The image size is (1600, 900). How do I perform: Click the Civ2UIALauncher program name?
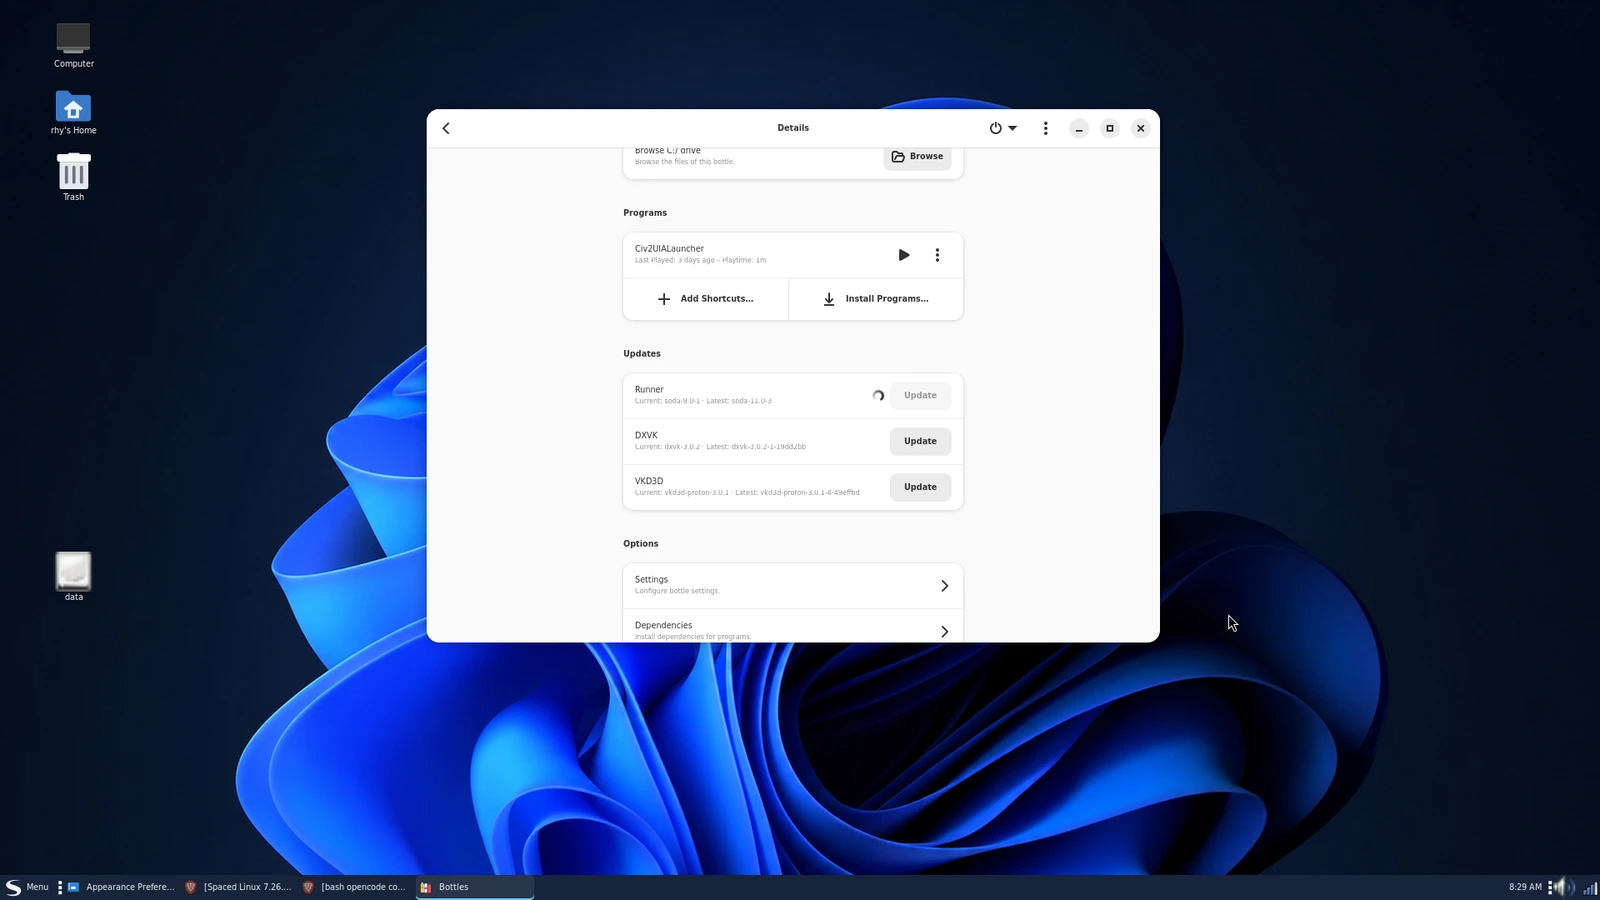669,248
